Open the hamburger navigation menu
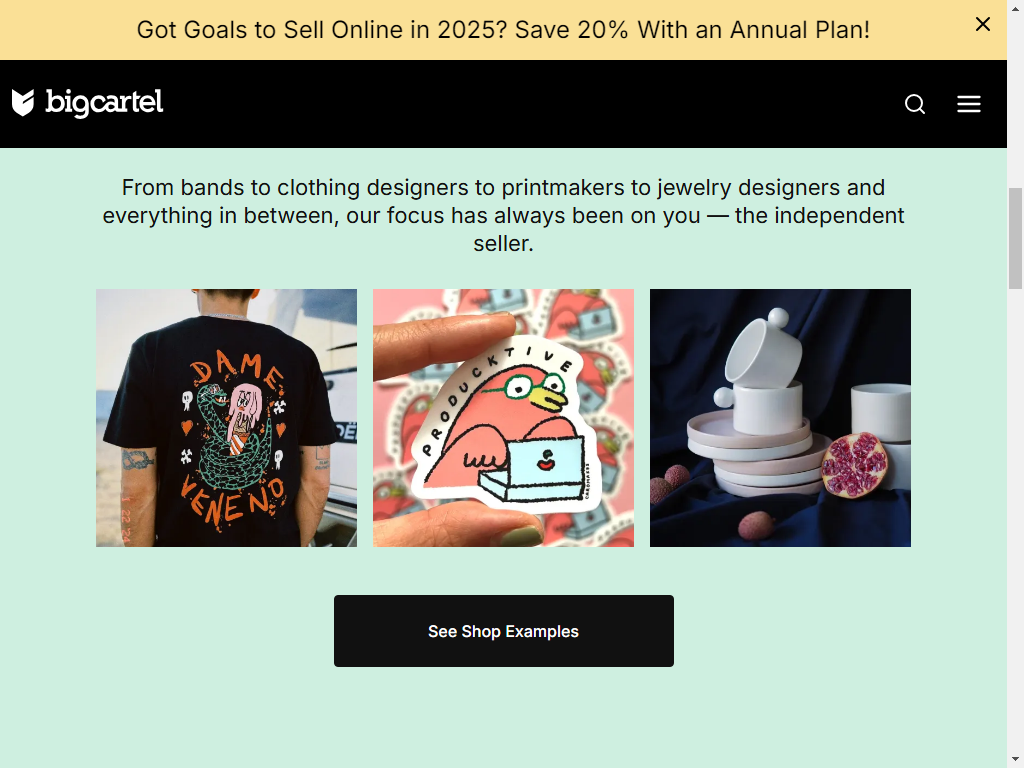1024x768 pixels. pyautogui.click(x=968, y=104)
